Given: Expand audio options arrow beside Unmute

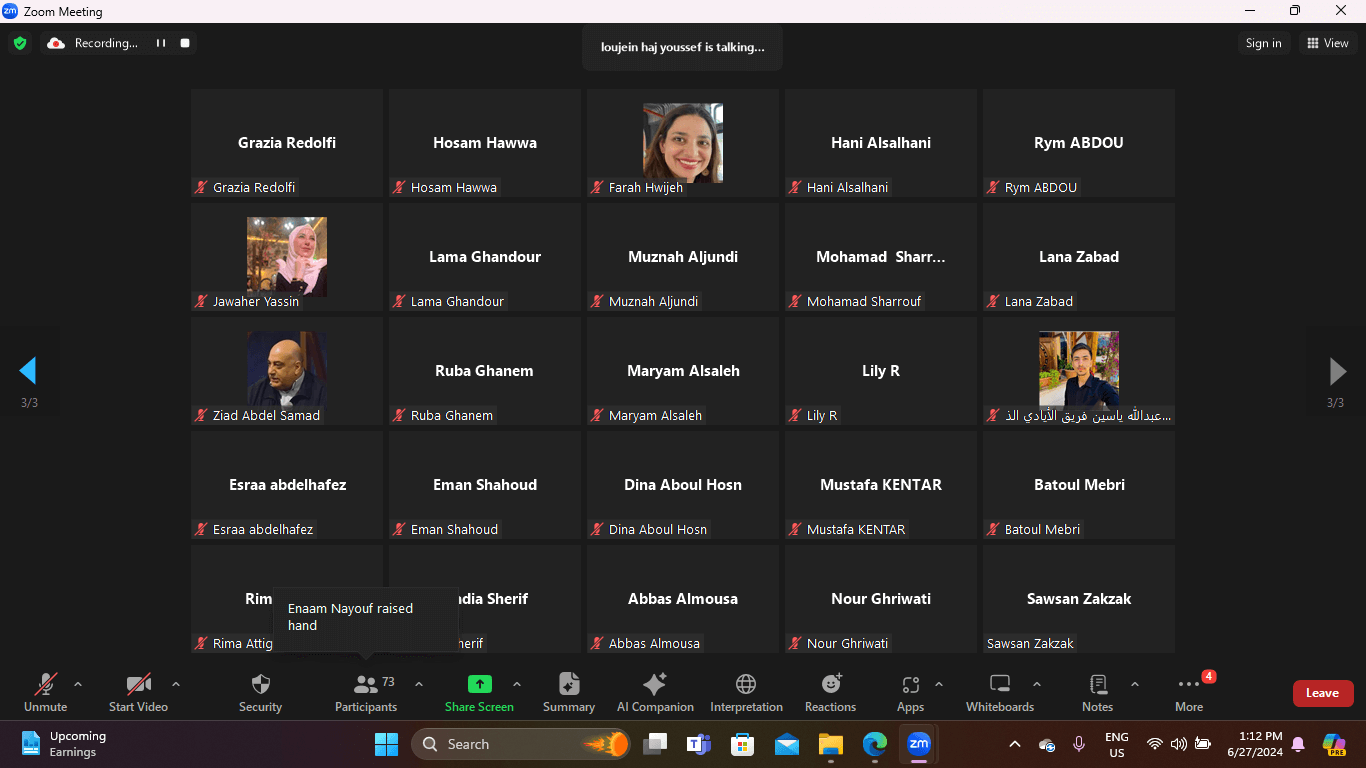Looking at the screenshot, I should pyautogui.click(x=78, y=685).
